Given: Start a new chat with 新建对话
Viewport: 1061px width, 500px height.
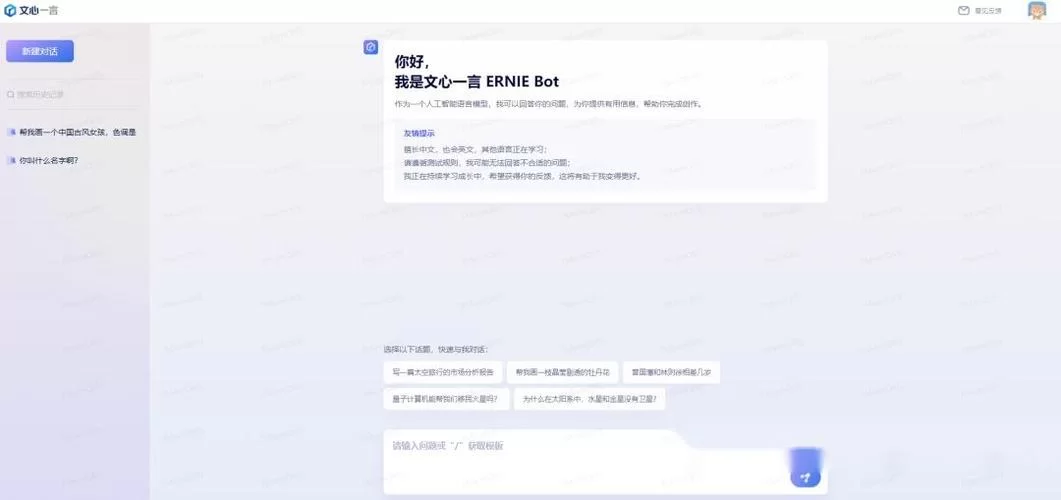Looking at the screenshot, I should point(40,51).
